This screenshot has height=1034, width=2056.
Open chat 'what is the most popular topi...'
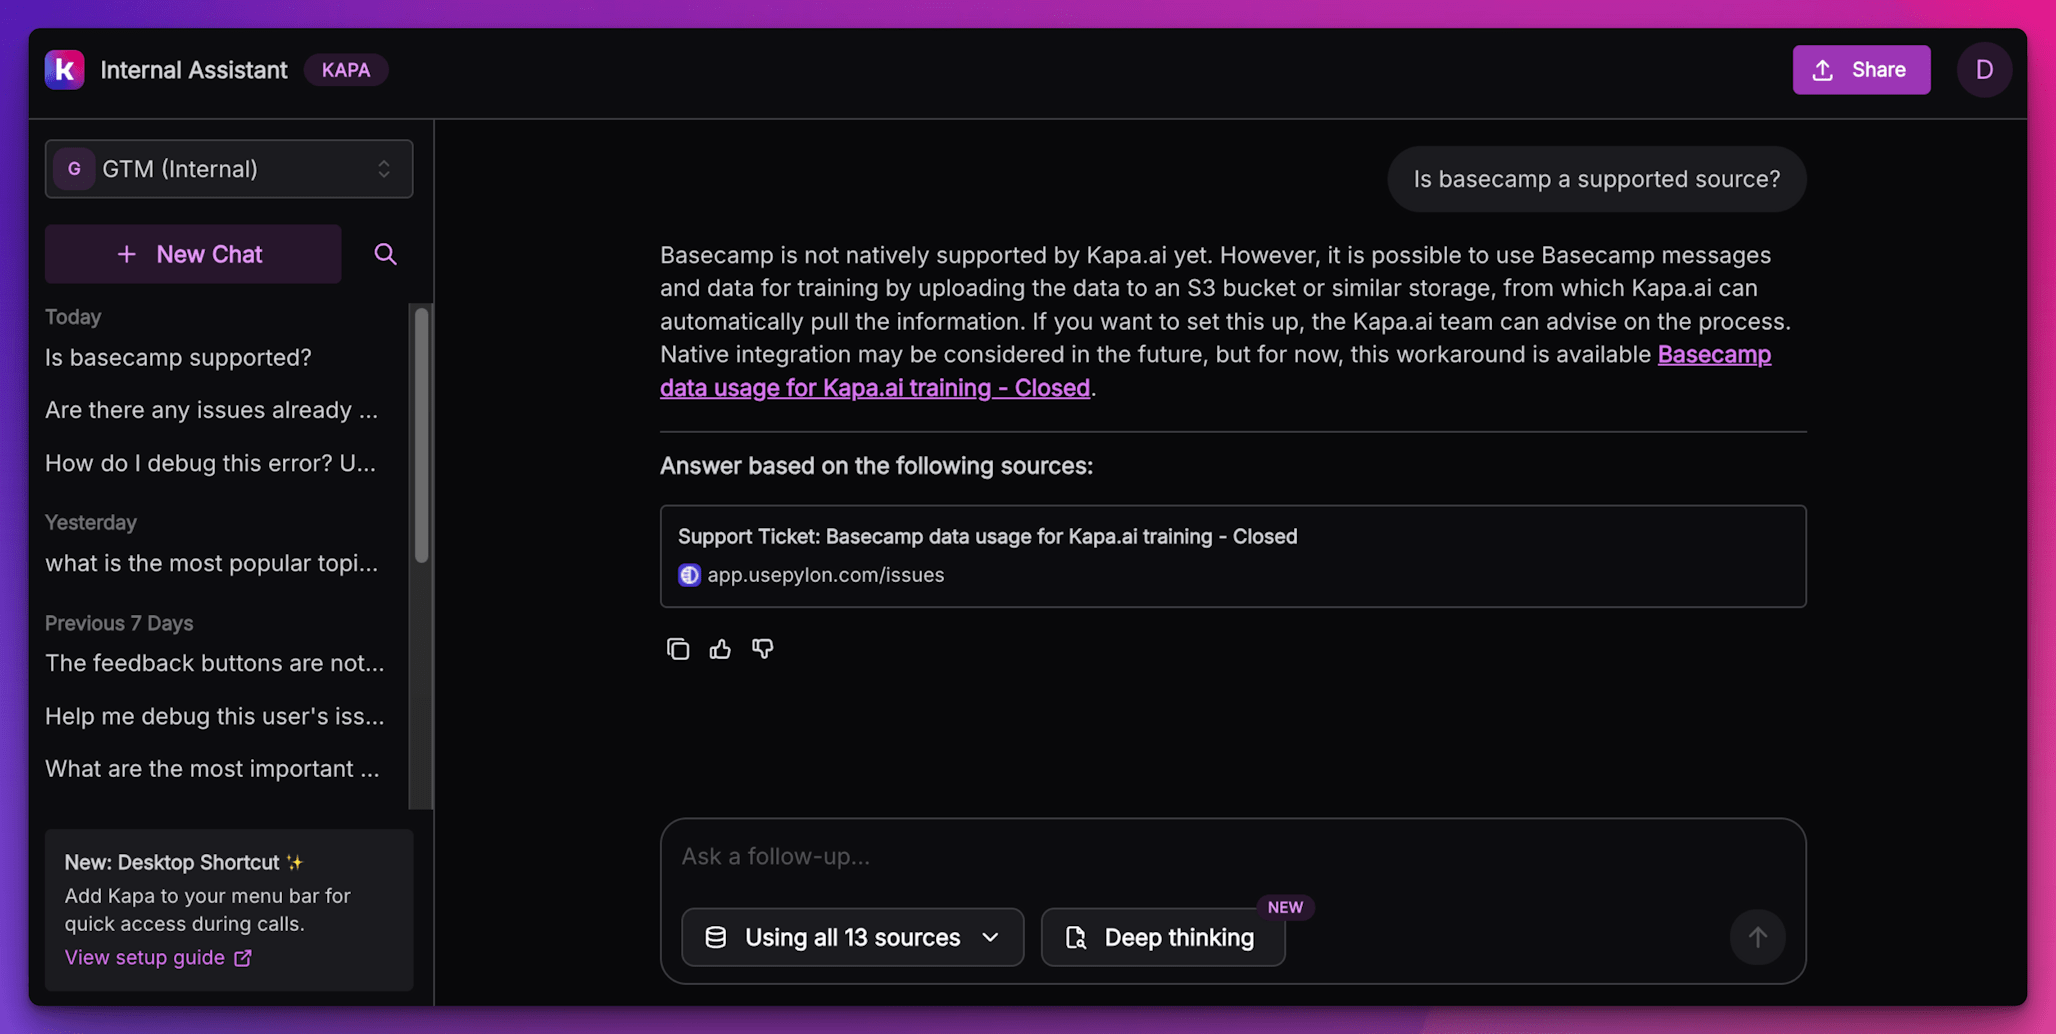click(x=212, y=563)
